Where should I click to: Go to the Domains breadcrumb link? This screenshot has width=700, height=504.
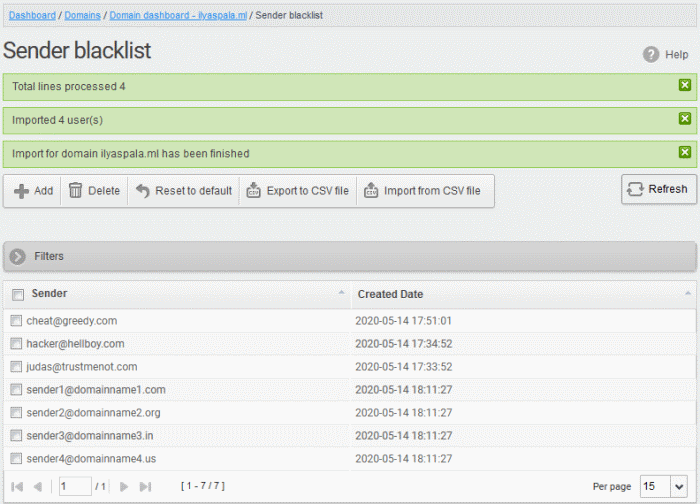point(83,15)
